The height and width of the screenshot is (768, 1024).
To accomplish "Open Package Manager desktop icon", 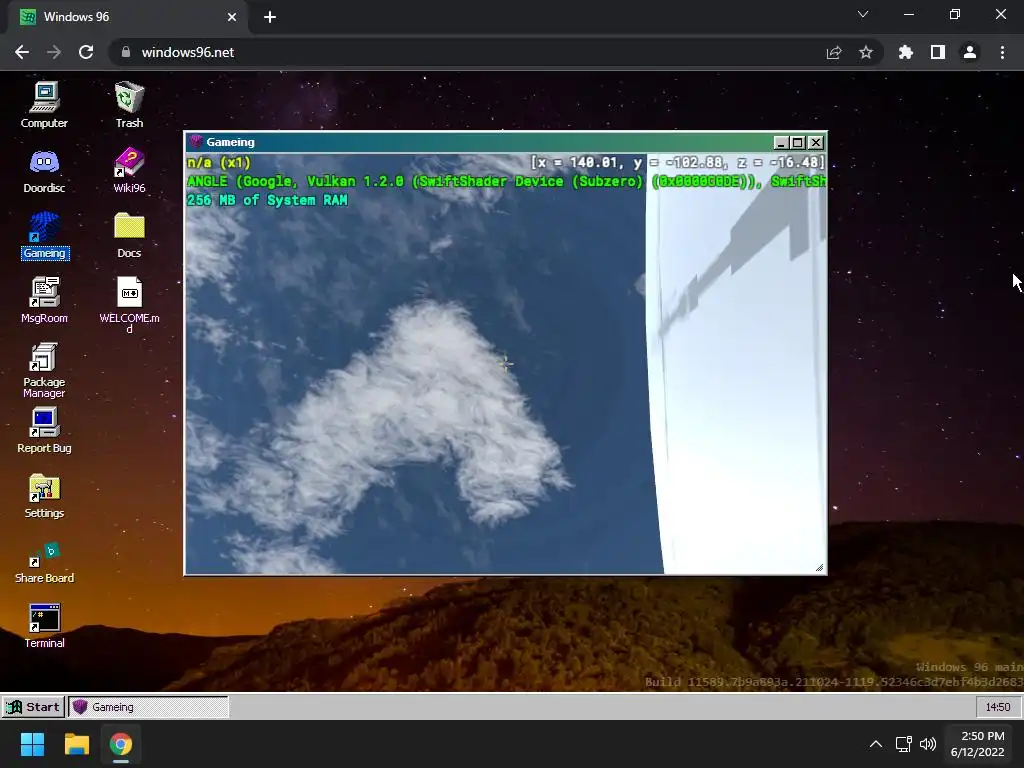I will click(44, 370).
